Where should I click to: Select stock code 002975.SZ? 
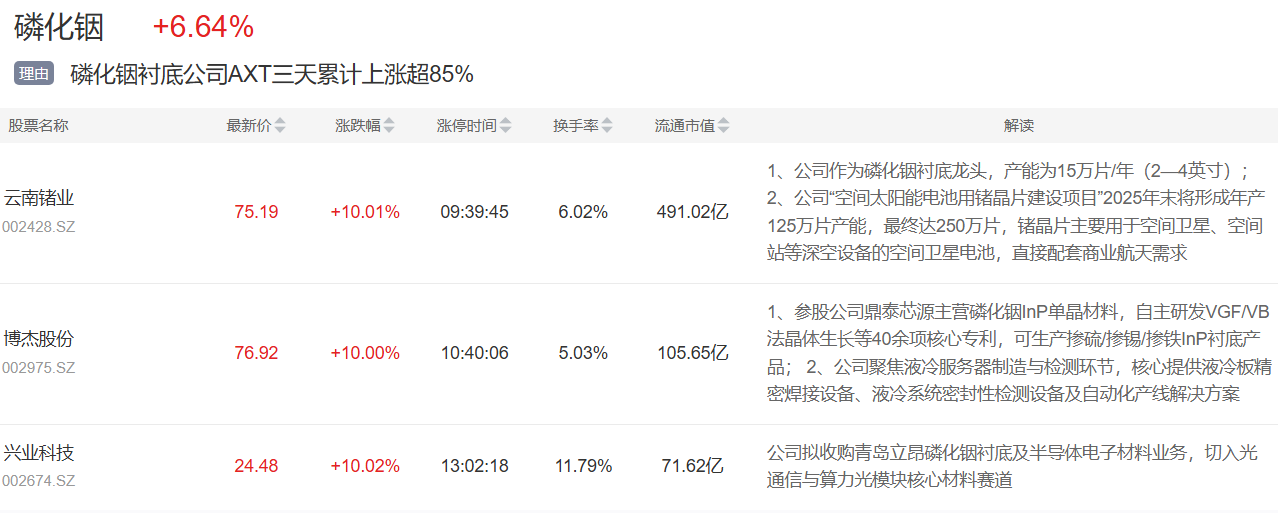(x=39, y=368)
